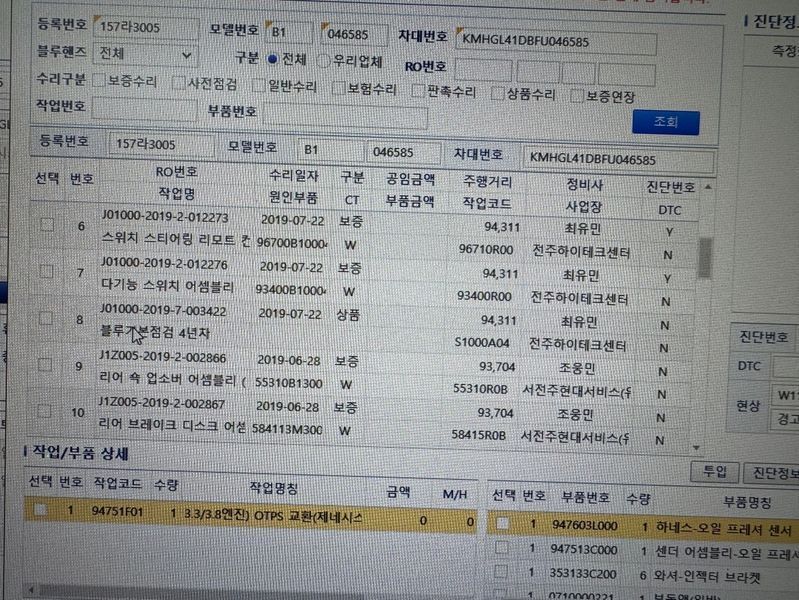Open the 블루핸즈 전체 dropdown
Viewport: 799px width, 600px height.
[145, 54]
